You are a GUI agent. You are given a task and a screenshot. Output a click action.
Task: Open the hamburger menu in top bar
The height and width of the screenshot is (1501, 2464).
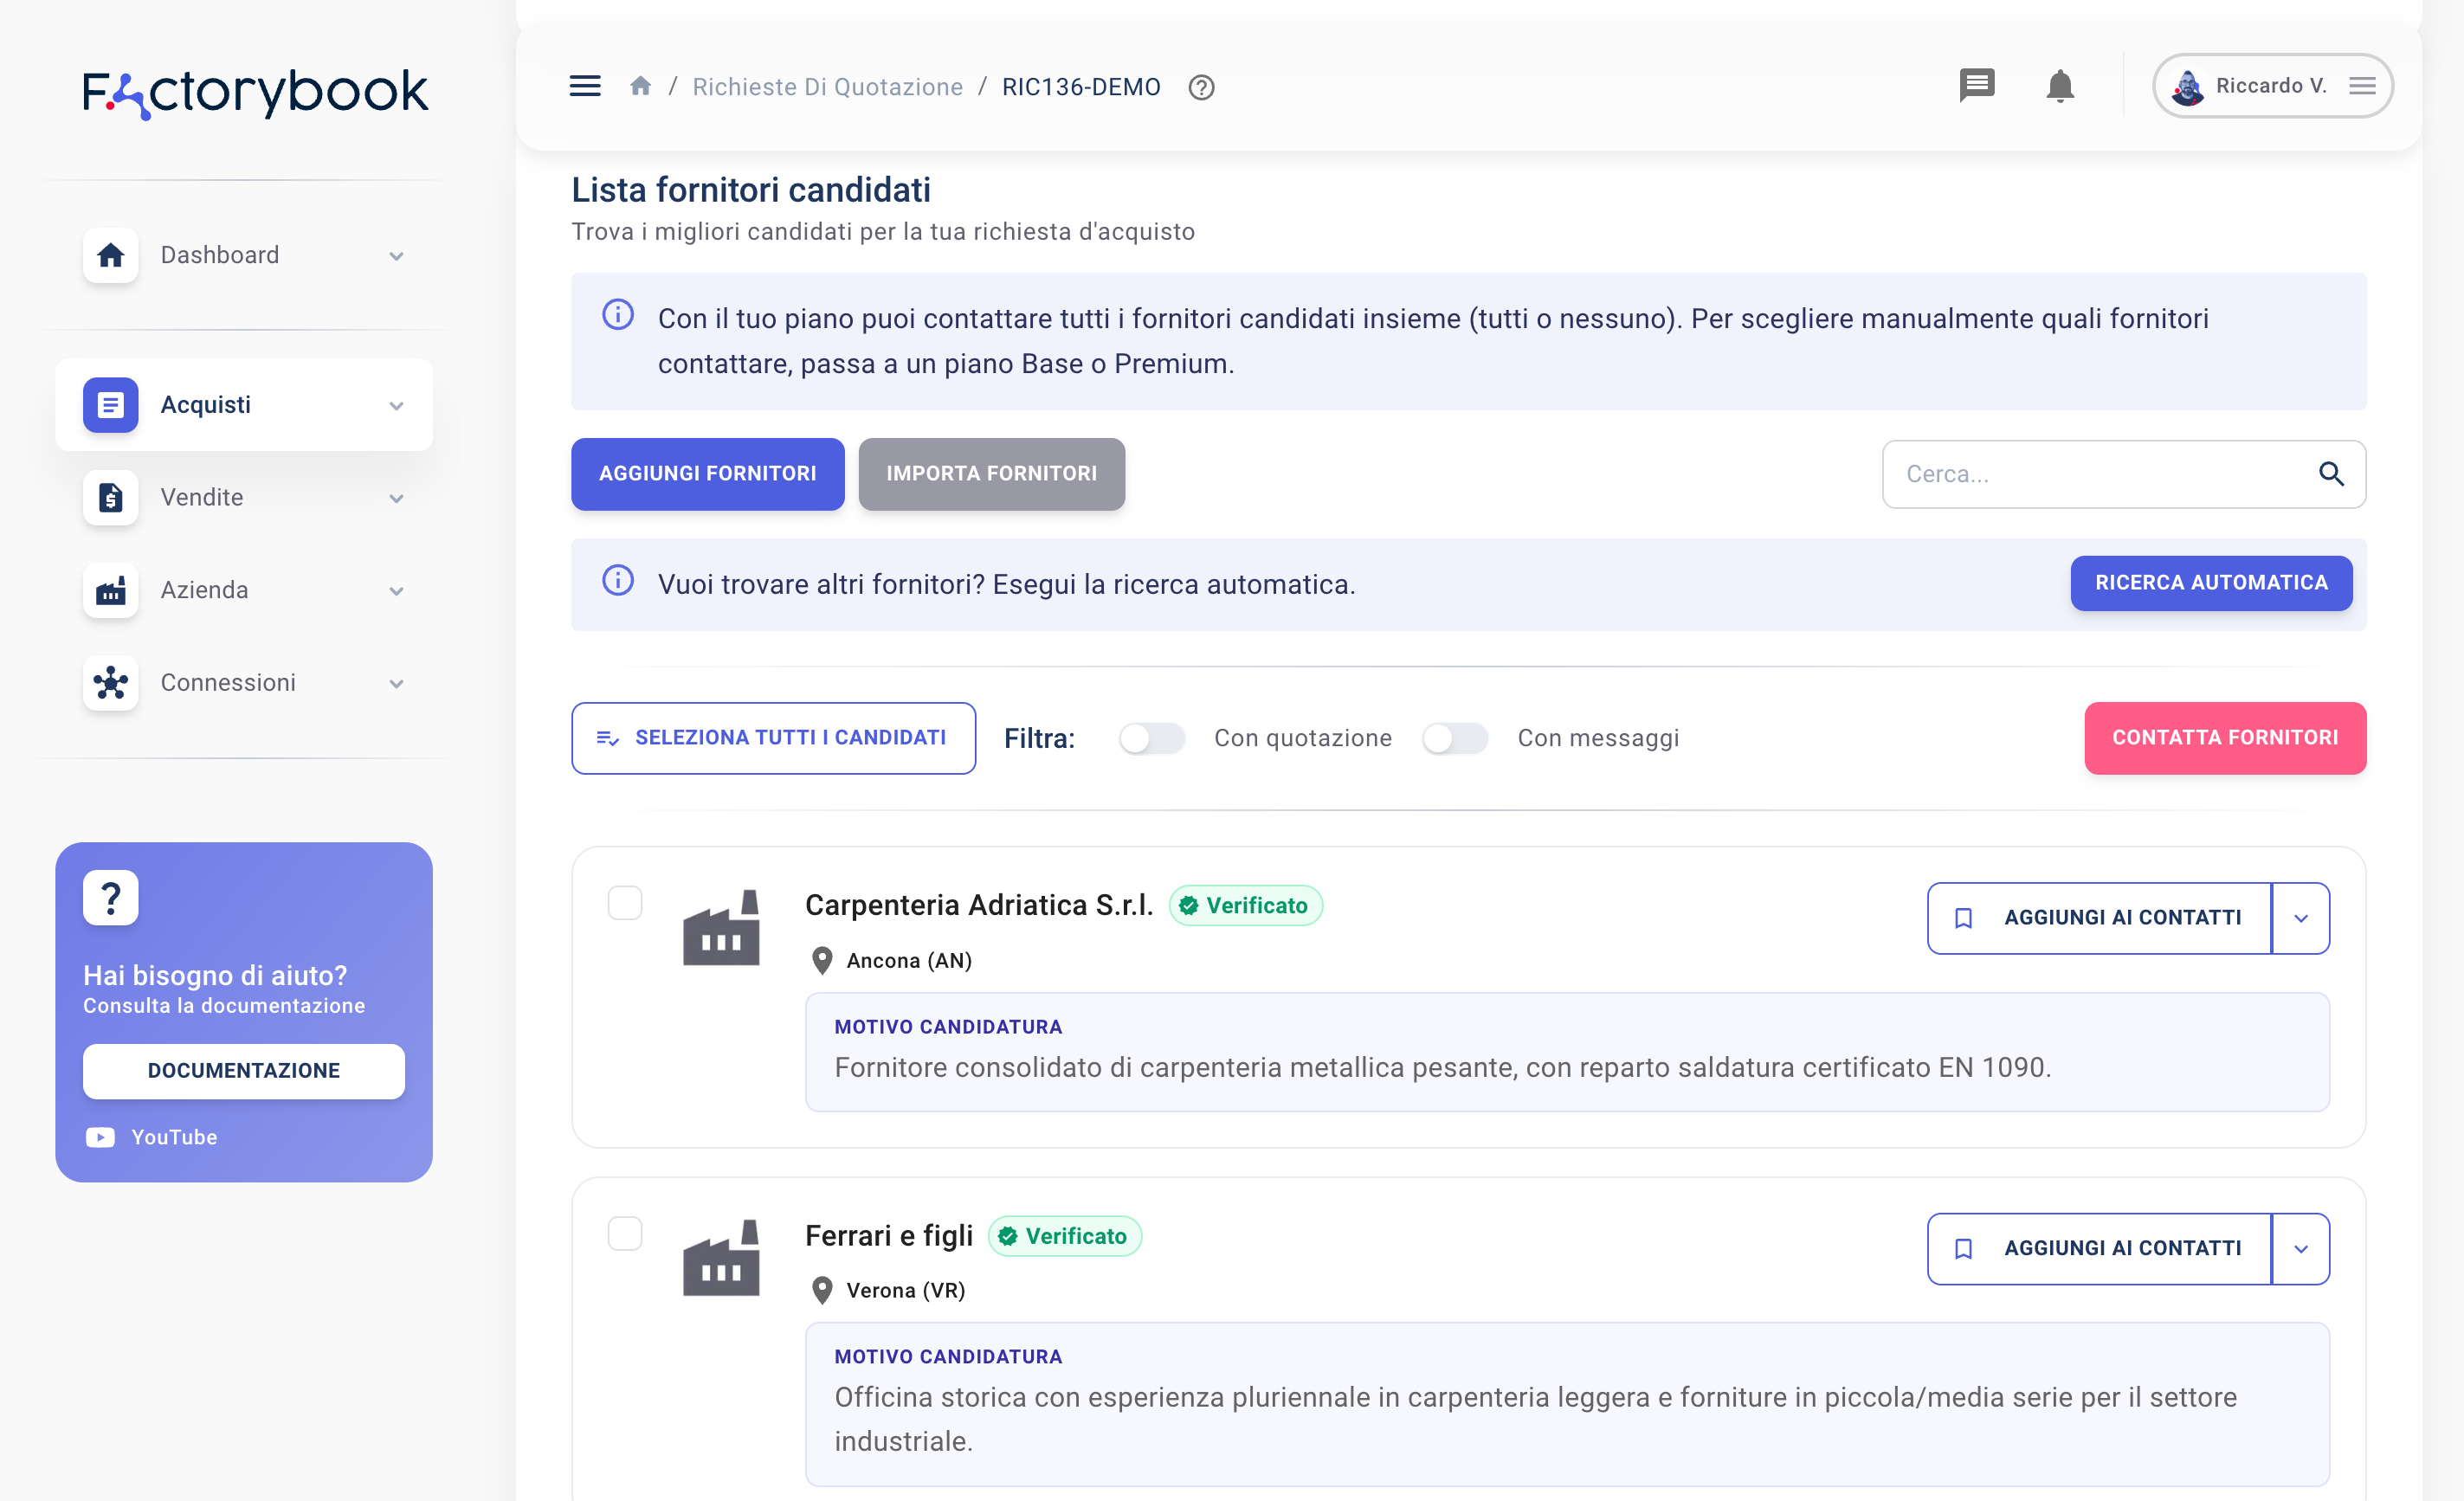point(585,87)
